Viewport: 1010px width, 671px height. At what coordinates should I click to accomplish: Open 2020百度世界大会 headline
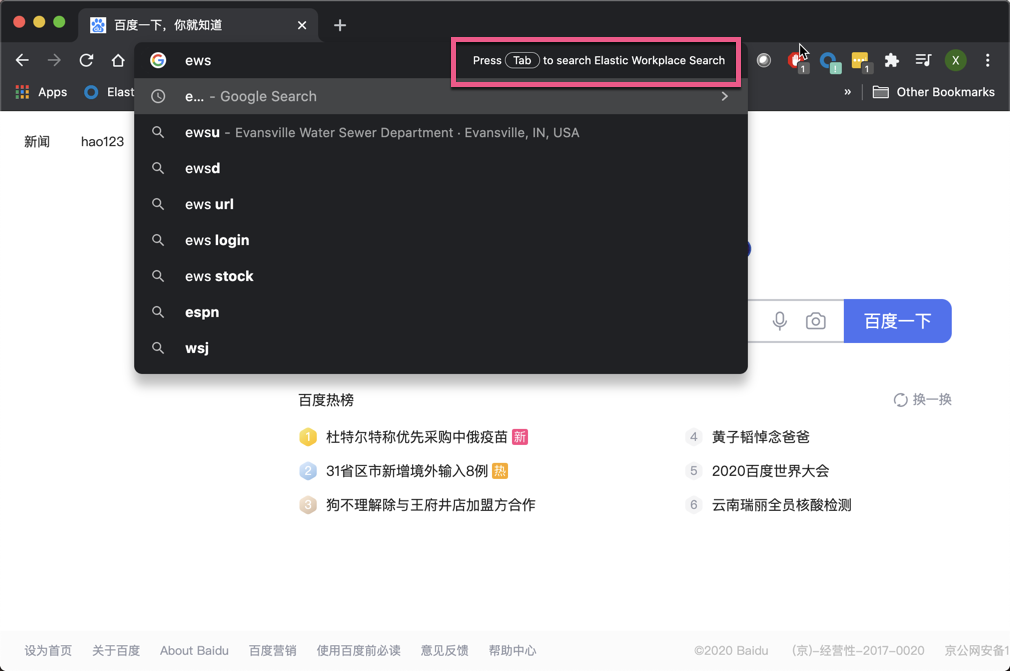tap(770, 471)
